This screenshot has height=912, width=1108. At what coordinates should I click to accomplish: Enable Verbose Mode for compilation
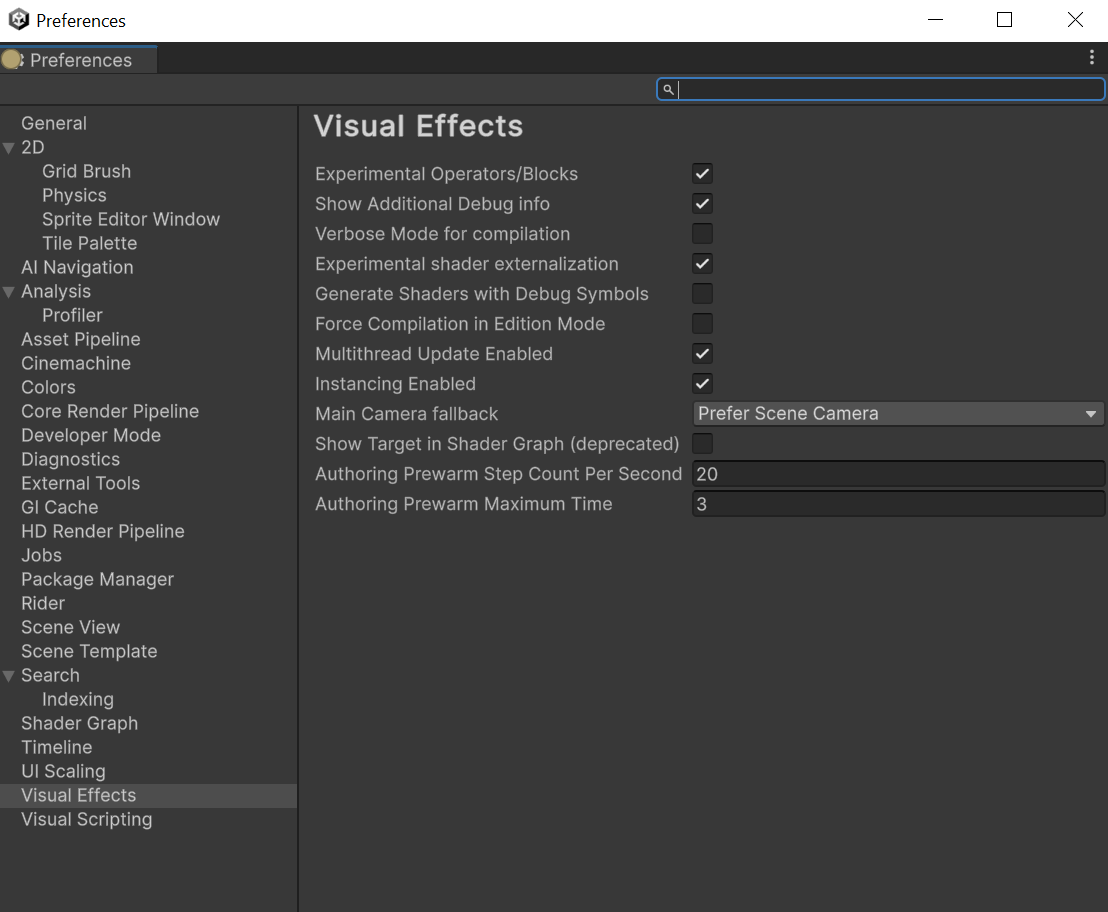(703, 234)
